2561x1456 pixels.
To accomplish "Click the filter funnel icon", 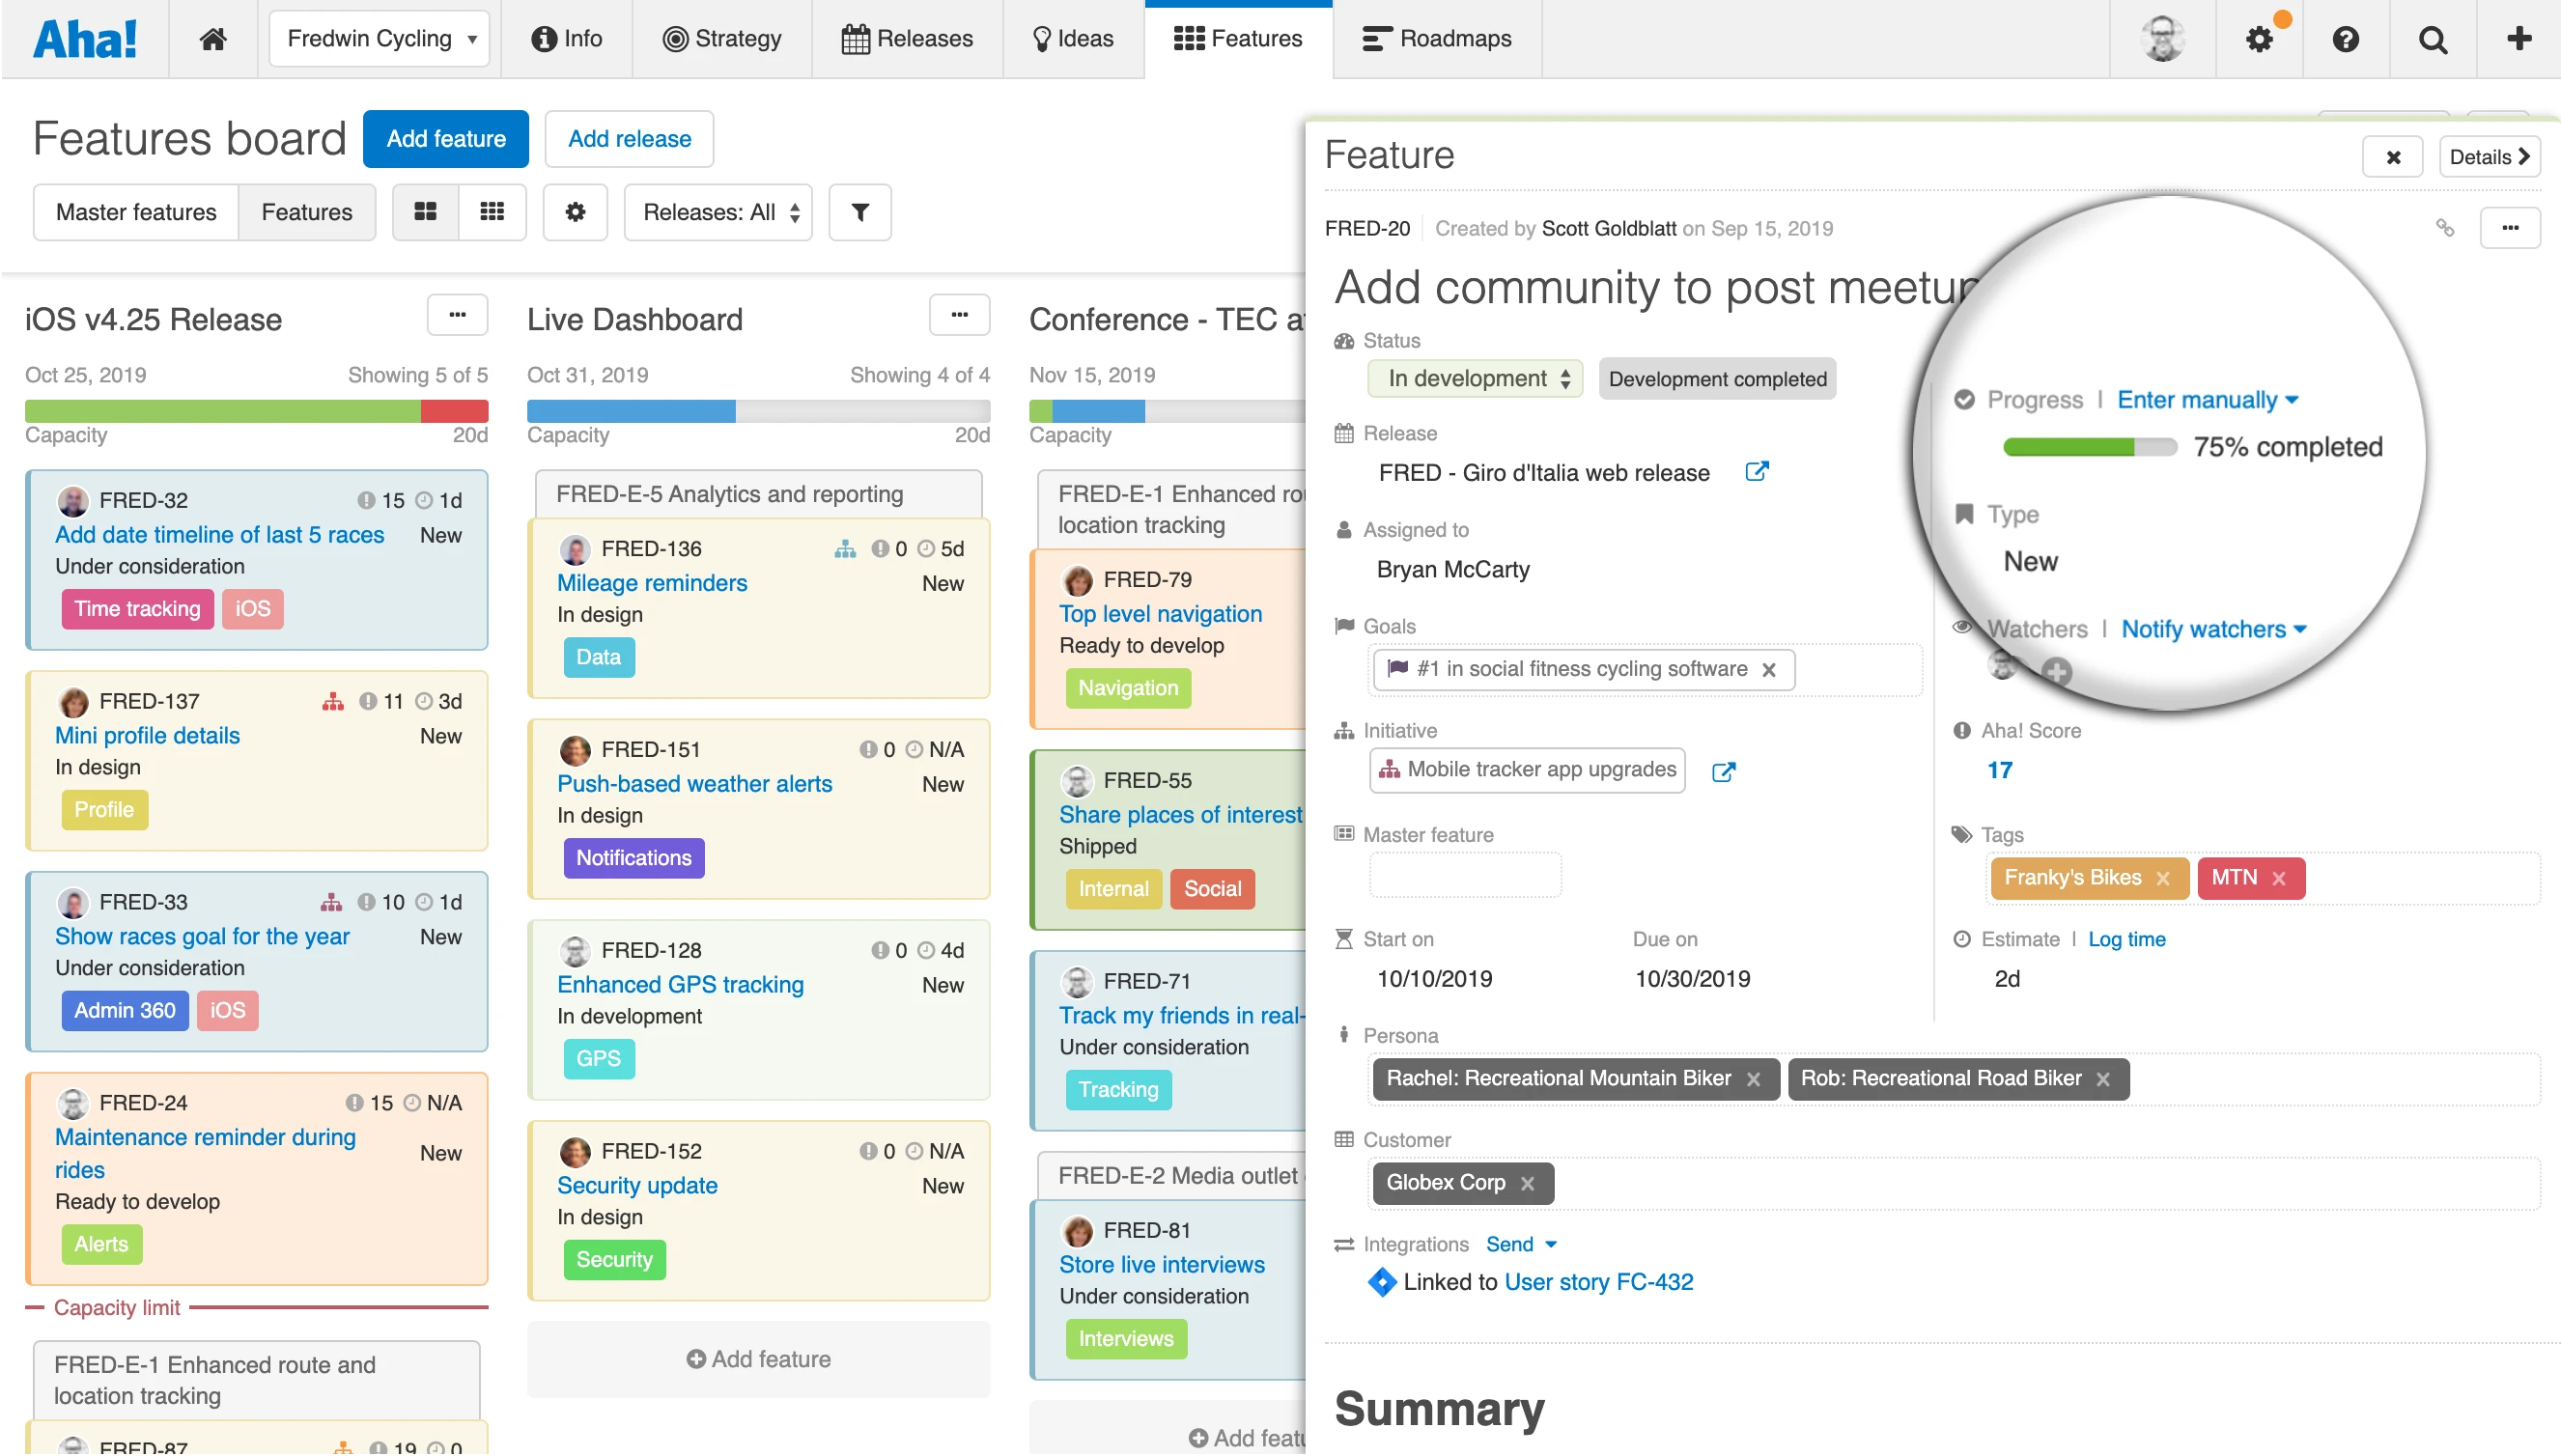I will 859,212.
